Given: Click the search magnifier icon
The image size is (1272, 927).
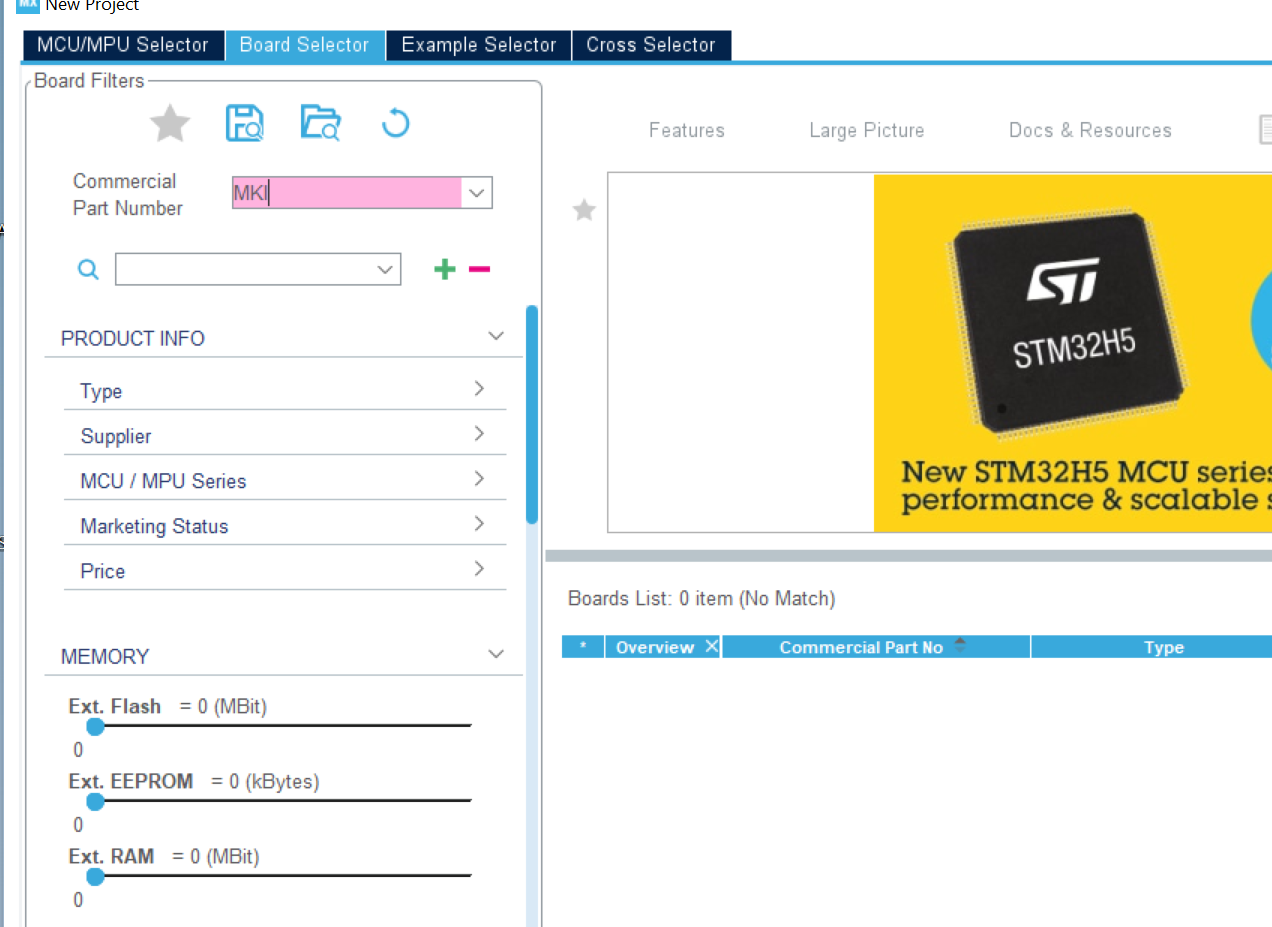Looking at the screenshot, I should point(88,269).
